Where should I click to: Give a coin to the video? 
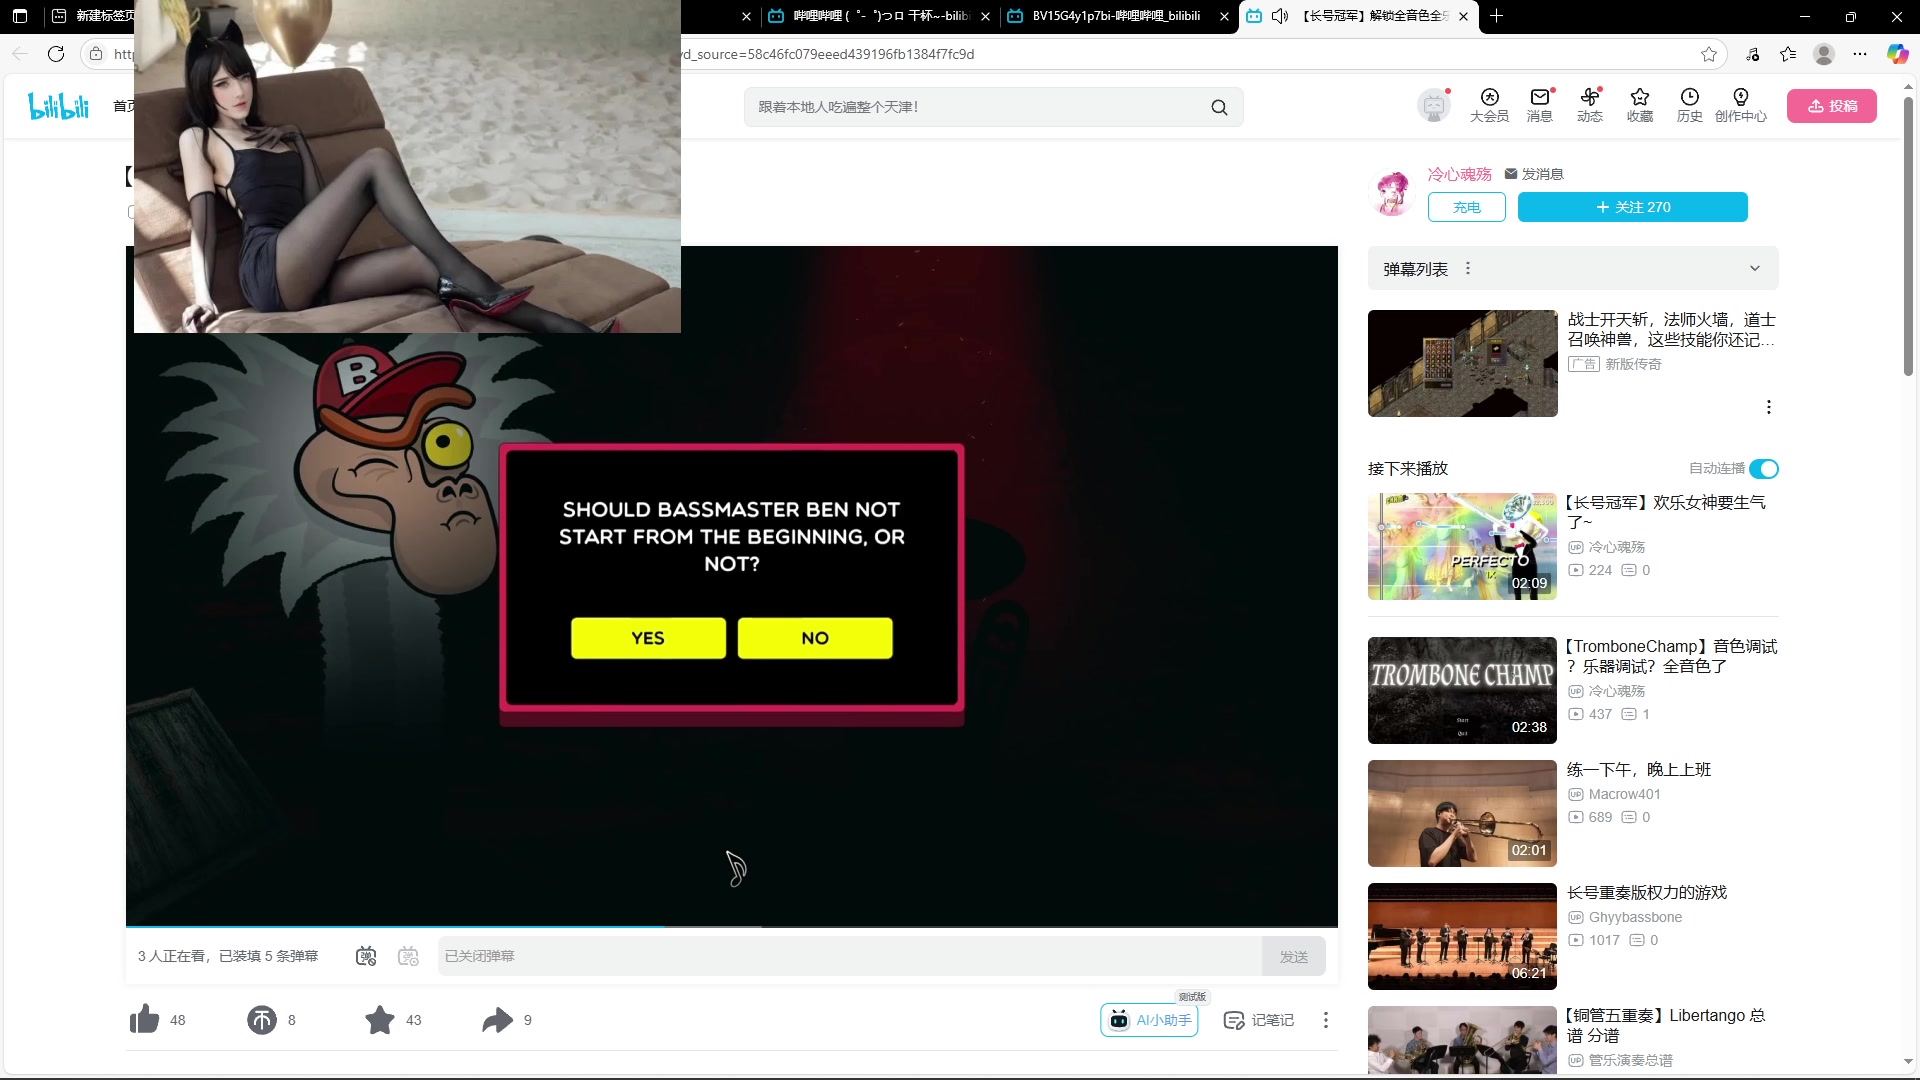(262, 1020)
